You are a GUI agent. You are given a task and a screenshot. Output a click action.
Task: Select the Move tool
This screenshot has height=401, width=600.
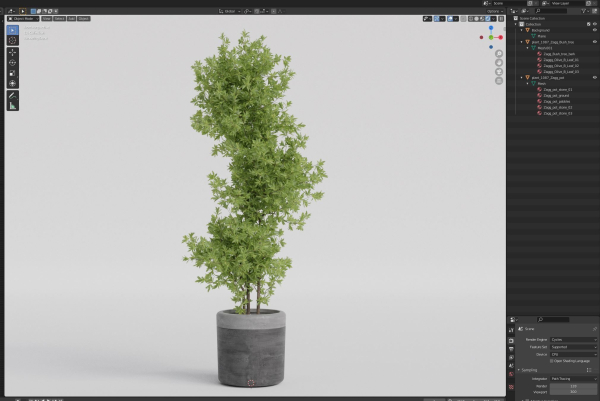point(13,52)
